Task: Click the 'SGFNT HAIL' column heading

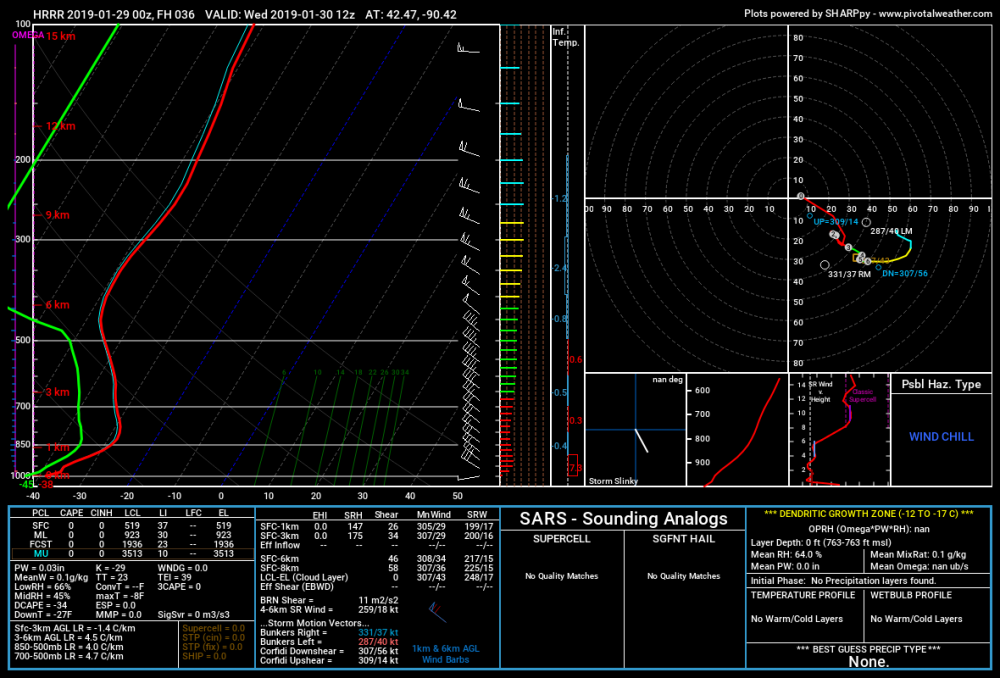Action: pyautogui.click(x=683, y=539)
